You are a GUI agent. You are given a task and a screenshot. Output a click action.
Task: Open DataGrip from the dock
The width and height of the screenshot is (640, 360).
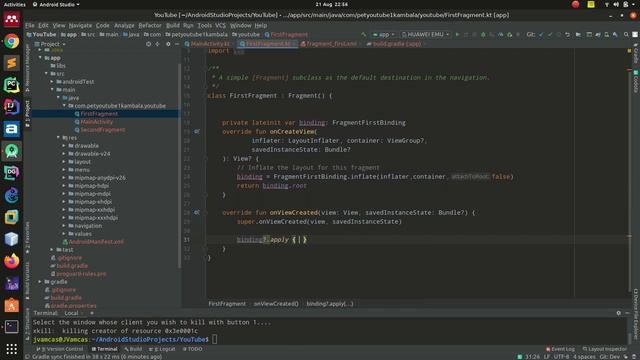11,173
